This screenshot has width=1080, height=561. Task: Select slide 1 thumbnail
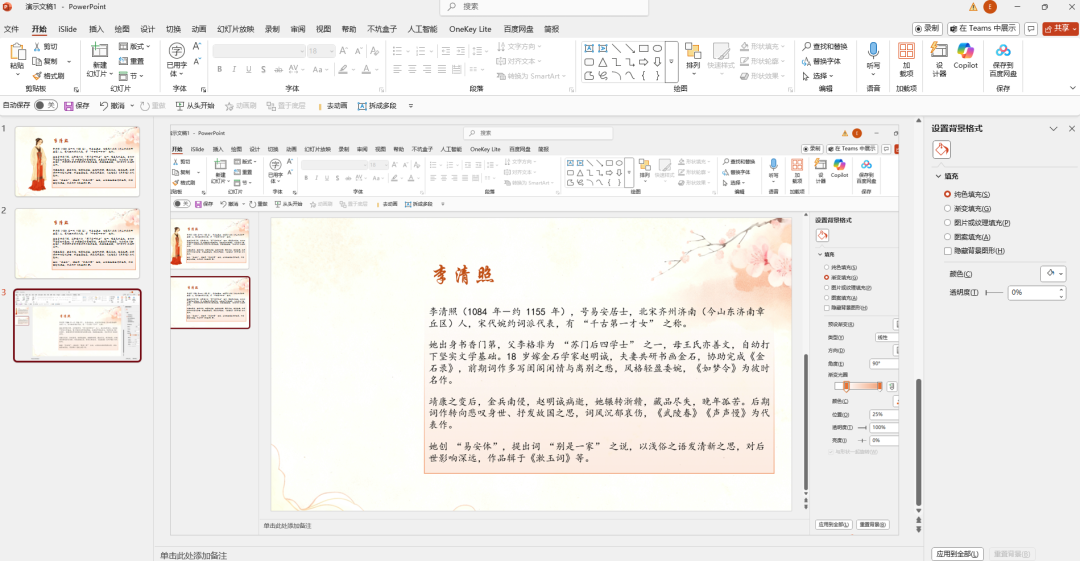[x=77, y=161]
